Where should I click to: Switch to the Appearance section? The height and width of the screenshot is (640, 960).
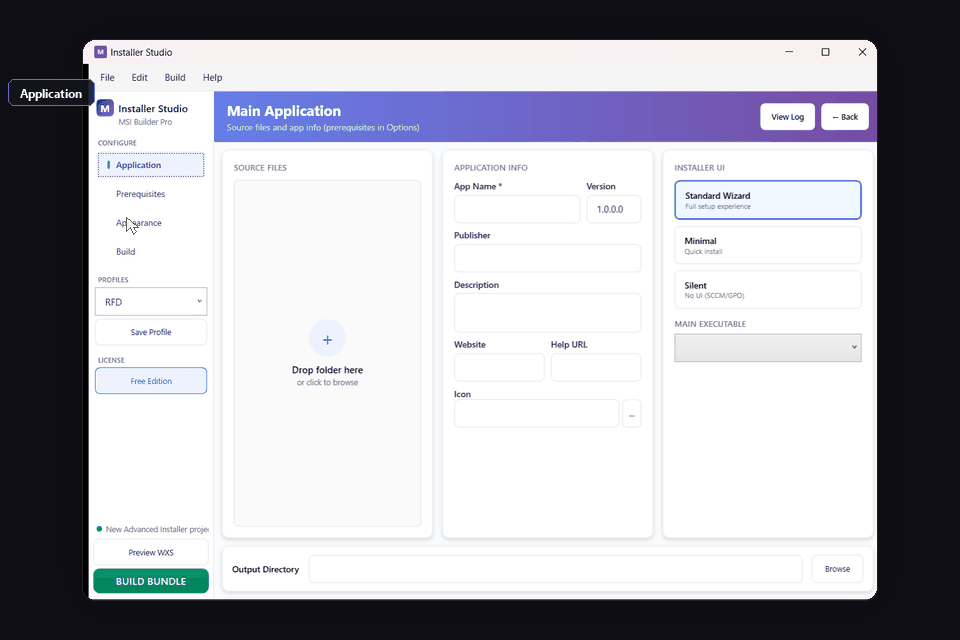(x=138, y=223)
